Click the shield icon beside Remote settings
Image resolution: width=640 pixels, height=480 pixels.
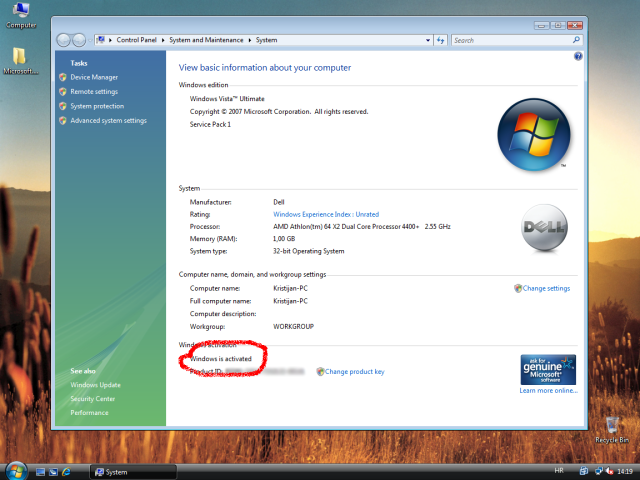coord(63,92)
